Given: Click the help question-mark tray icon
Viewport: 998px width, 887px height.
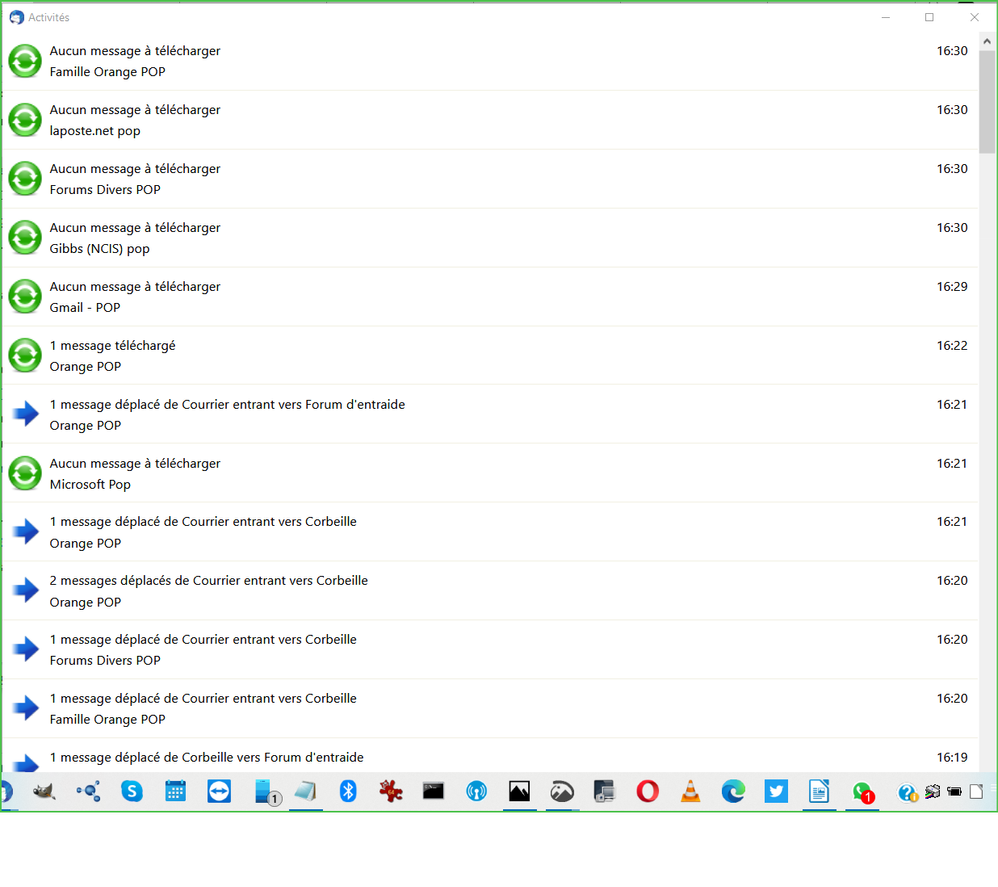Looking at the screenshot, I should [907, 793].
